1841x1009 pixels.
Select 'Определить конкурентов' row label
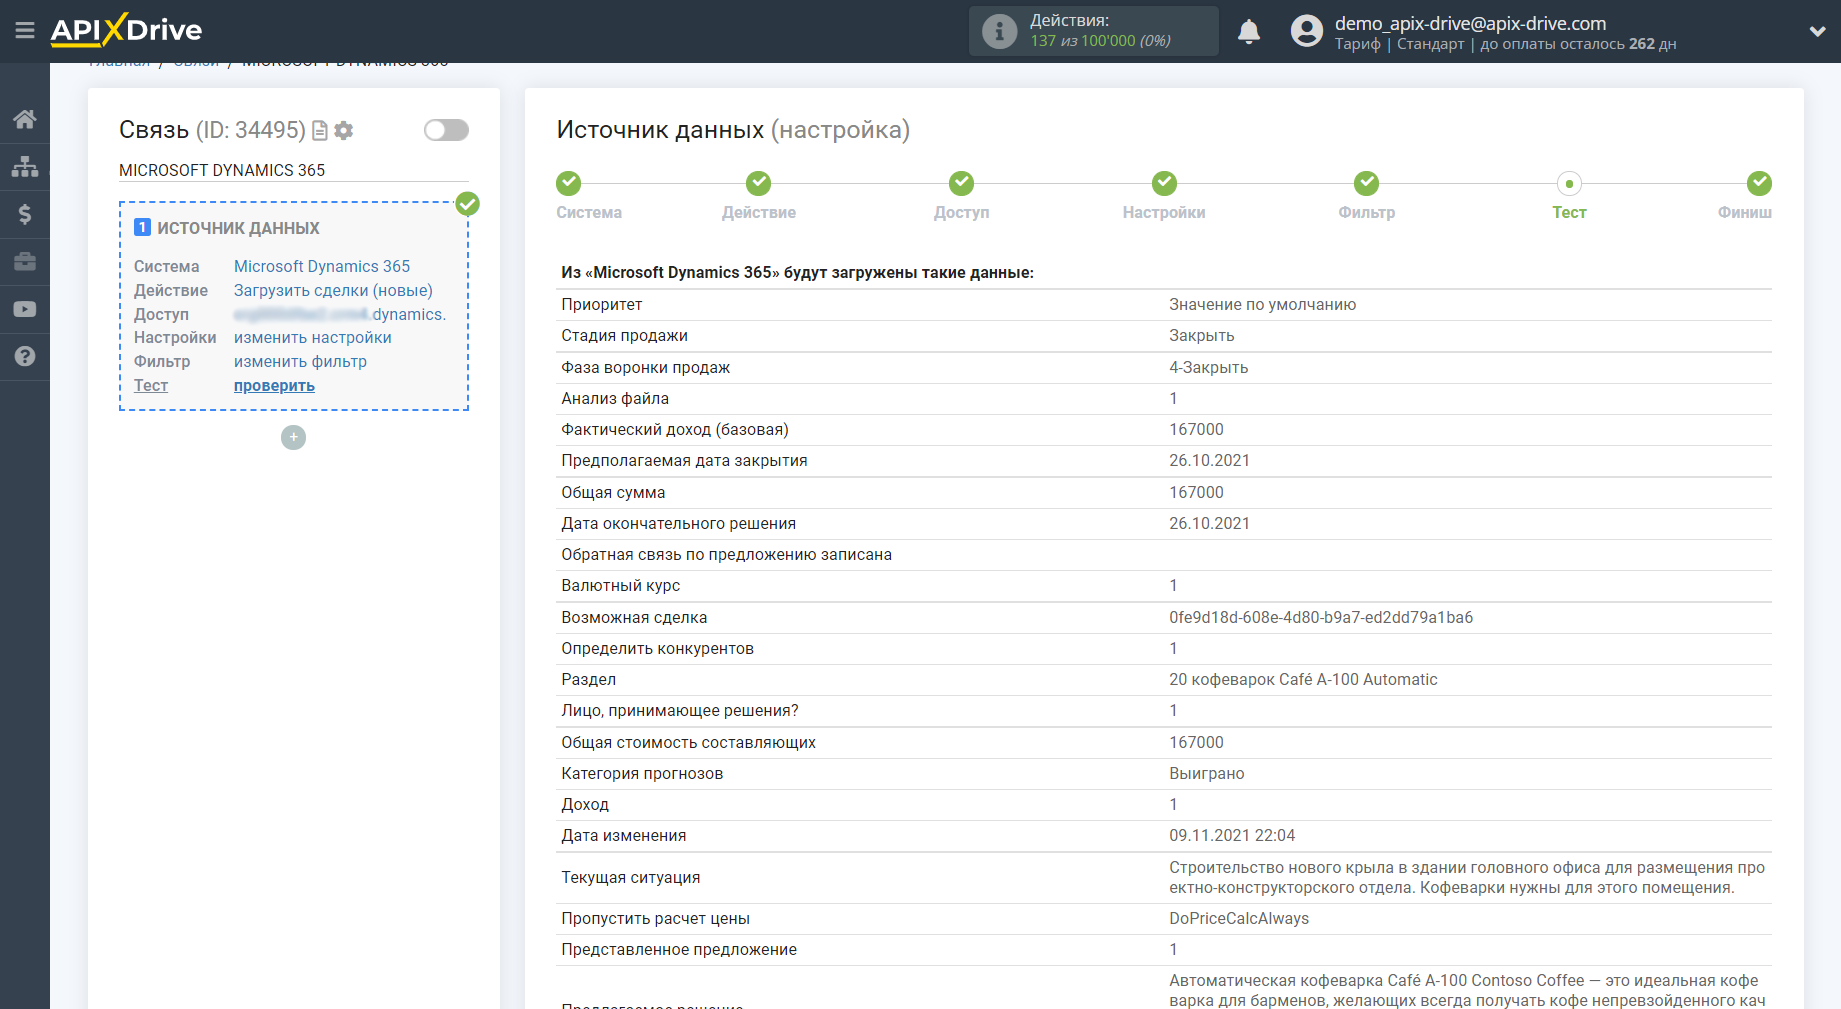click(657, 648)
